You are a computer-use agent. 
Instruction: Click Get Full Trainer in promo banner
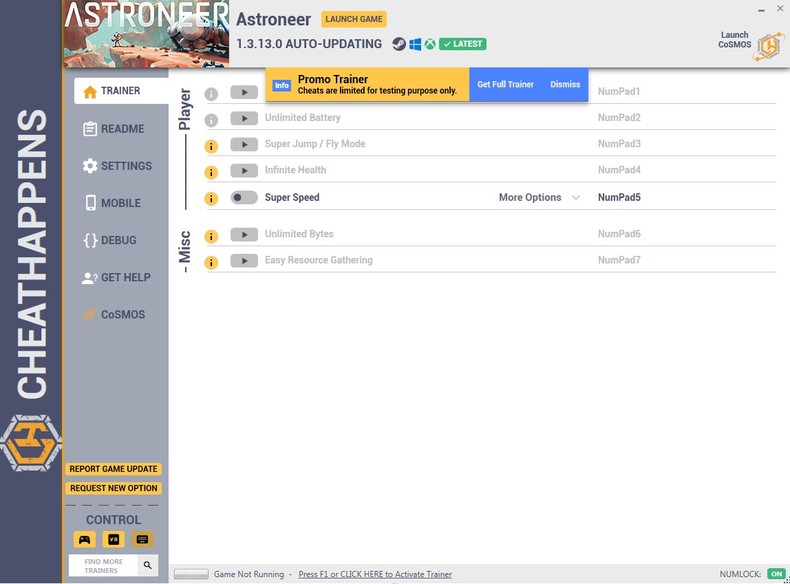pyautogui.click(x=505, y=85)
